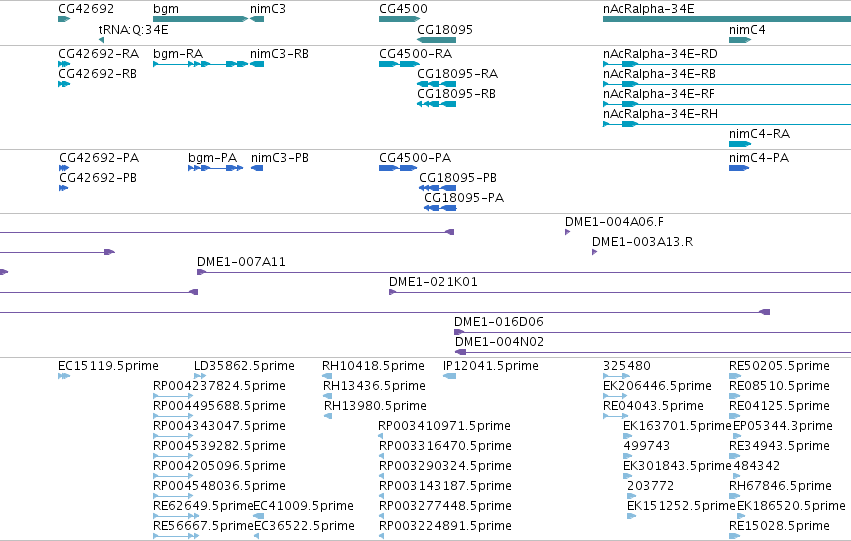Click the 325480 feature label
The width and height of the screenshot is (851, 541).
click(626, 366)
